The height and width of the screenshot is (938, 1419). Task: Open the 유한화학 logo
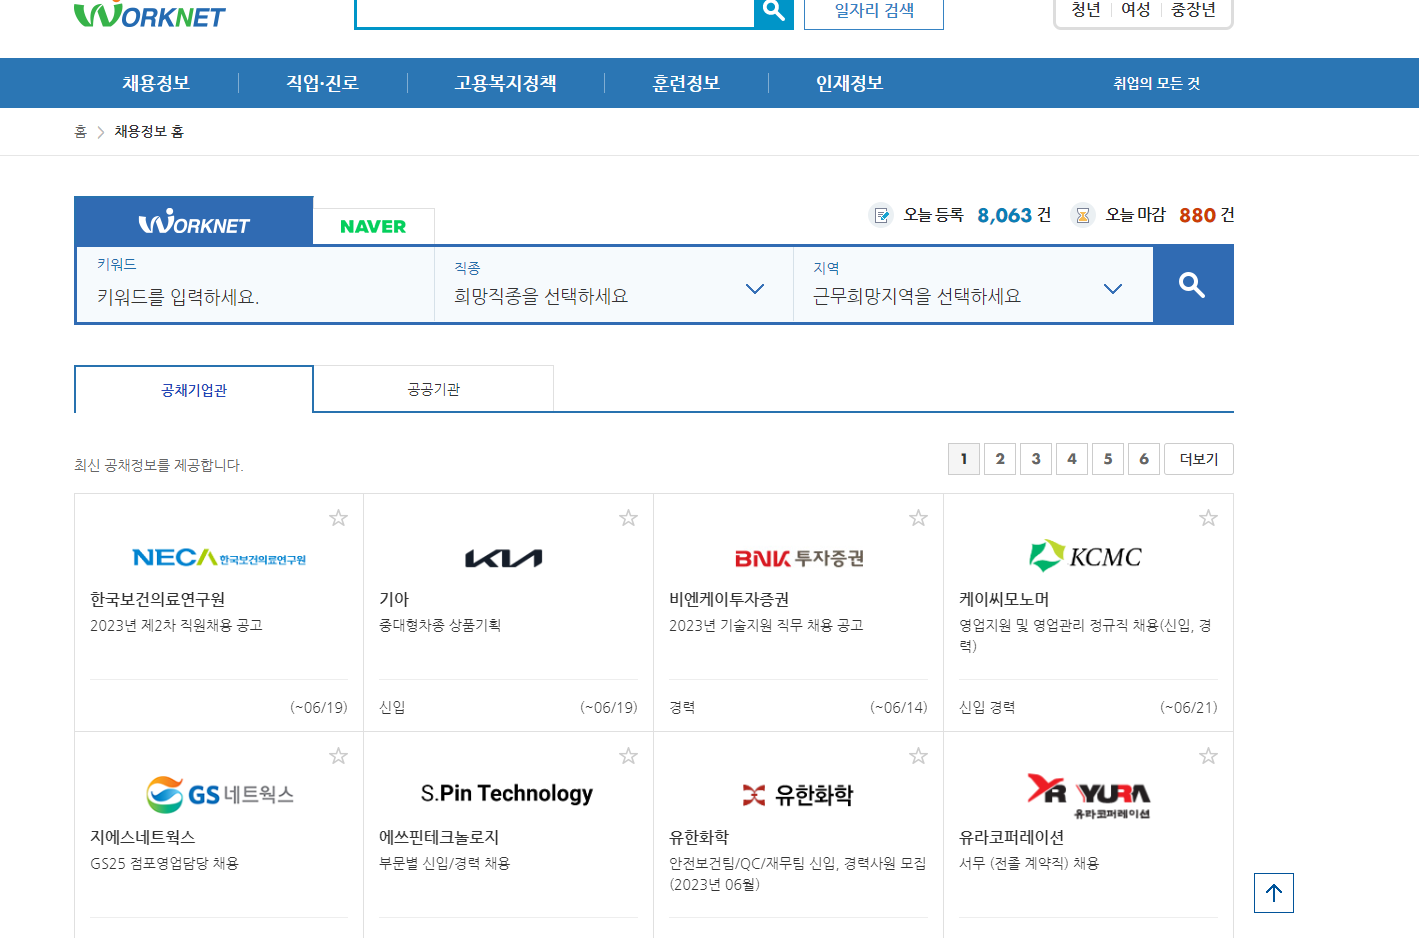pyautogui.click(x=798, y=795)
